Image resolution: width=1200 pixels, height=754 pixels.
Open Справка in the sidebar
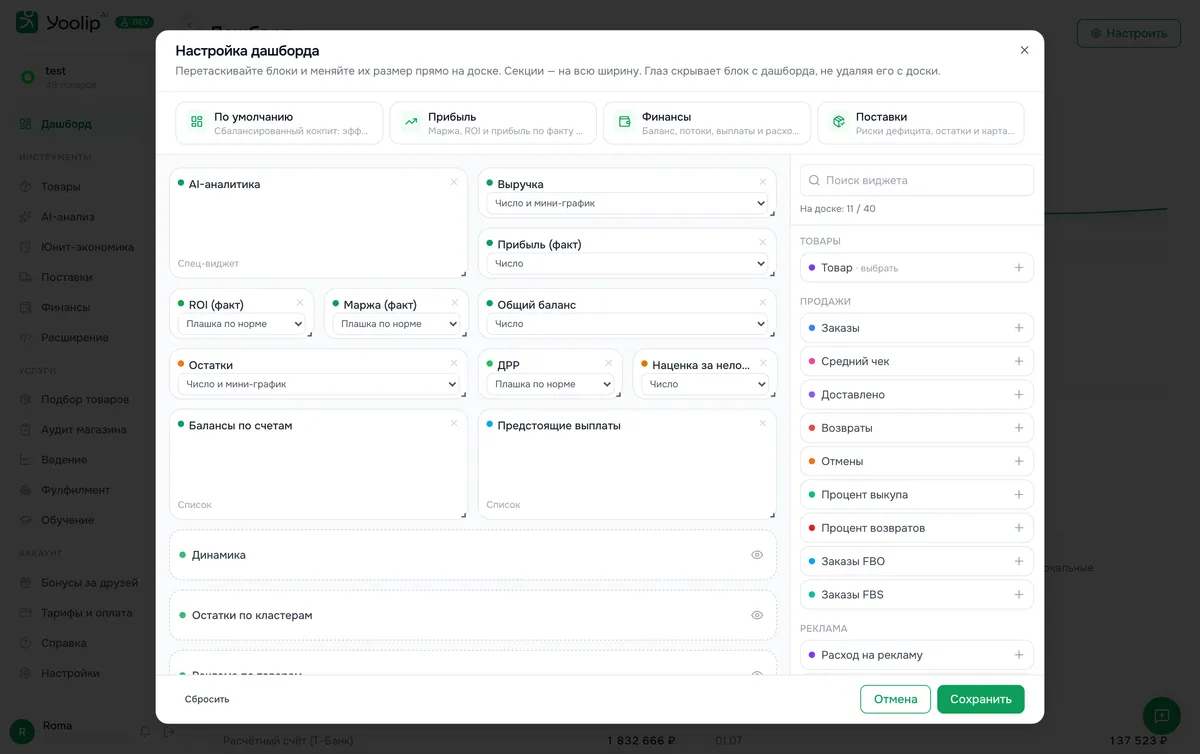54,643
